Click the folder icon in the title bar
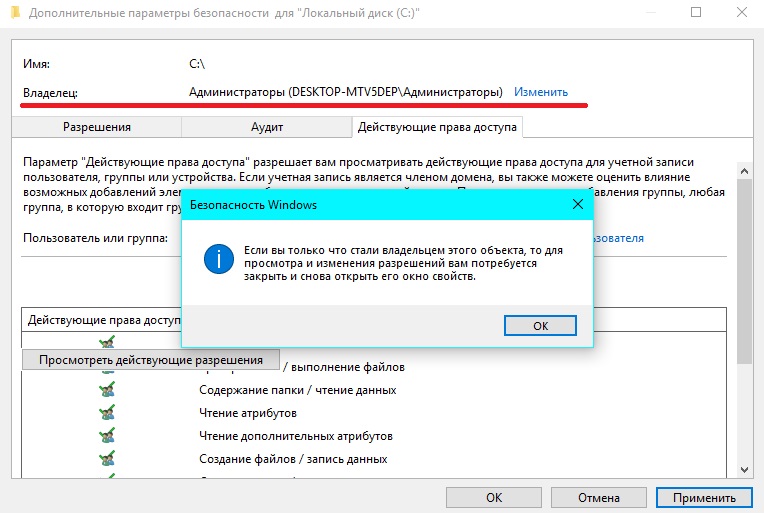Image resolution: width=764 pixels, height=513 pixels. point(15,14)
